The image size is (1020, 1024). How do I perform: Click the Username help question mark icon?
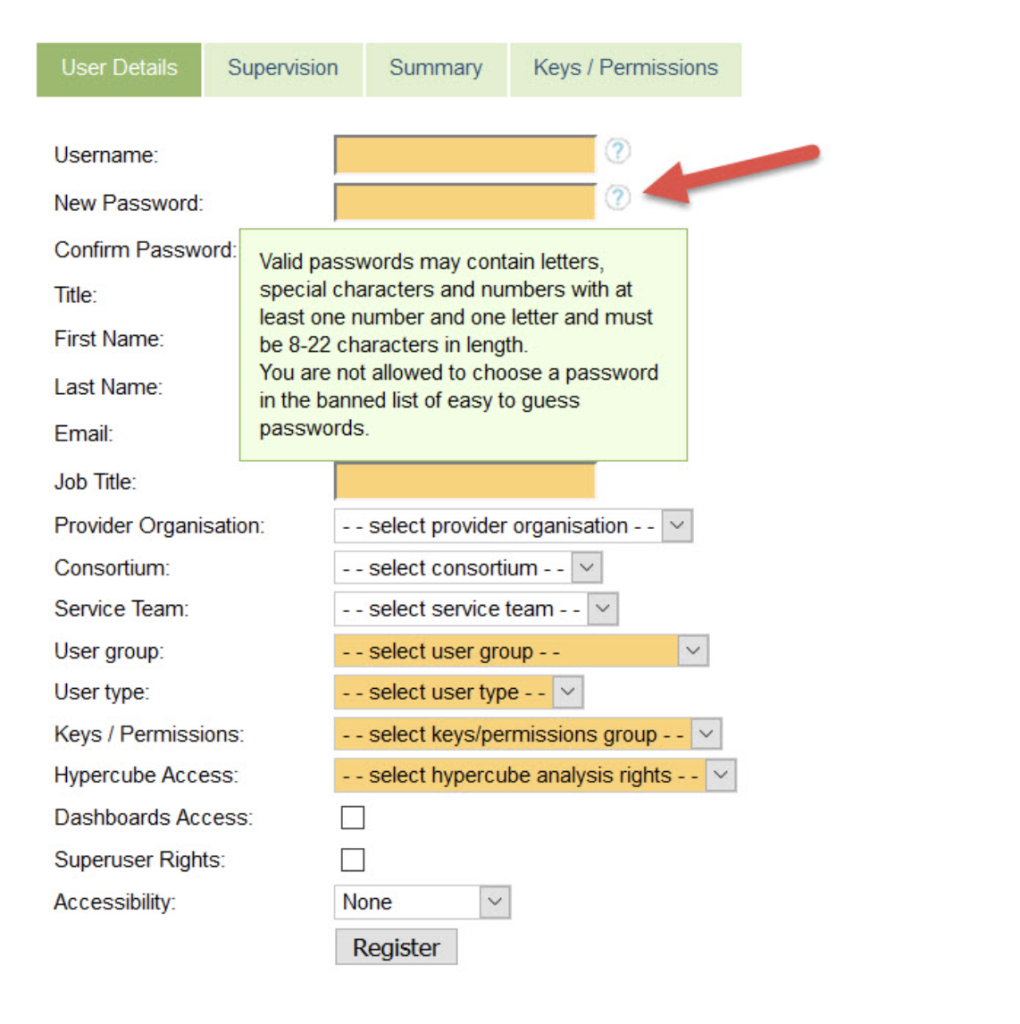[619, 151]
